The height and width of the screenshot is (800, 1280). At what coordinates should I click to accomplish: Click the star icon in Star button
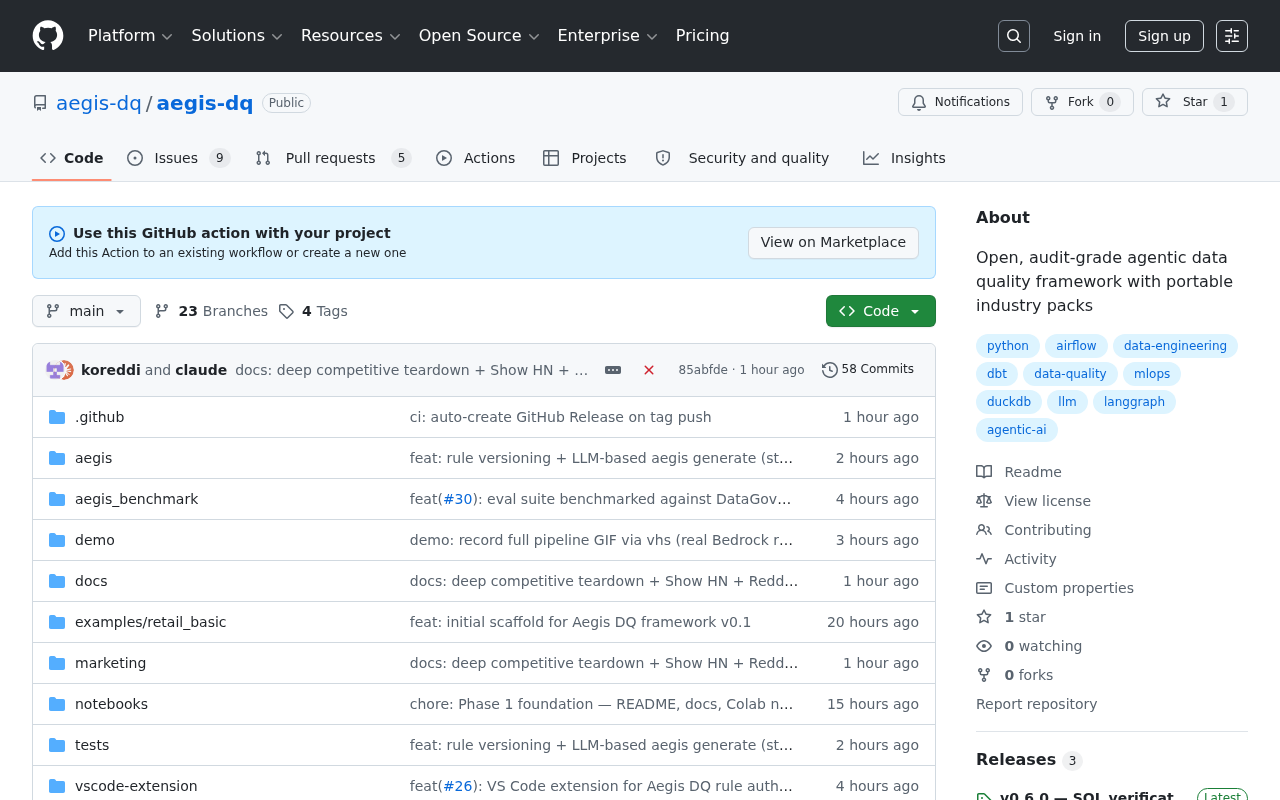click(x=1163, y=102)
